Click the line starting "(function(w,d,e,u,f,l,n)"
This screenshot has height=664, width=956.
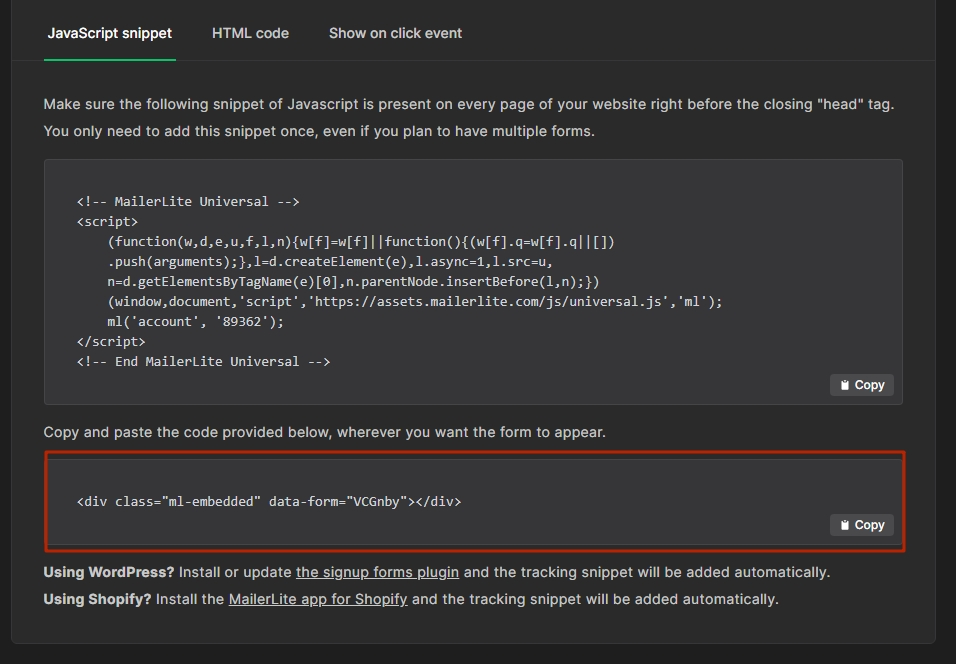361,242
